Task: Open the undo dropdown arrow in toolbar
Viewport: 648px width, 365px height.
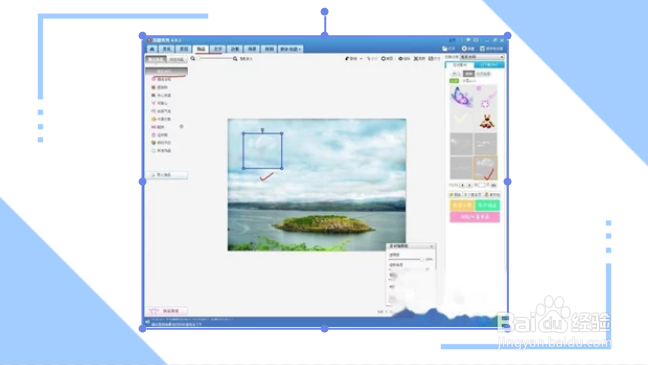Action: [x=361, y=59]
